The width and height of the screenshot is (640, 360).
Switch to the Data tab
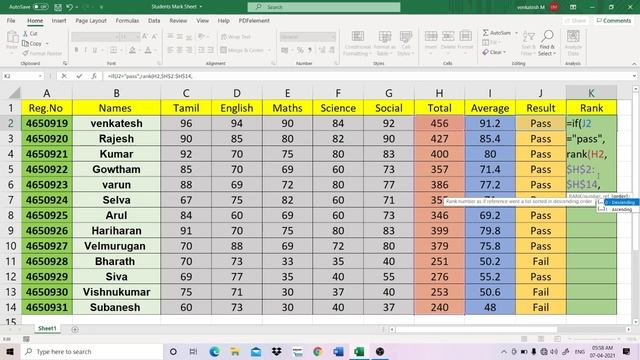click(154, 20)
